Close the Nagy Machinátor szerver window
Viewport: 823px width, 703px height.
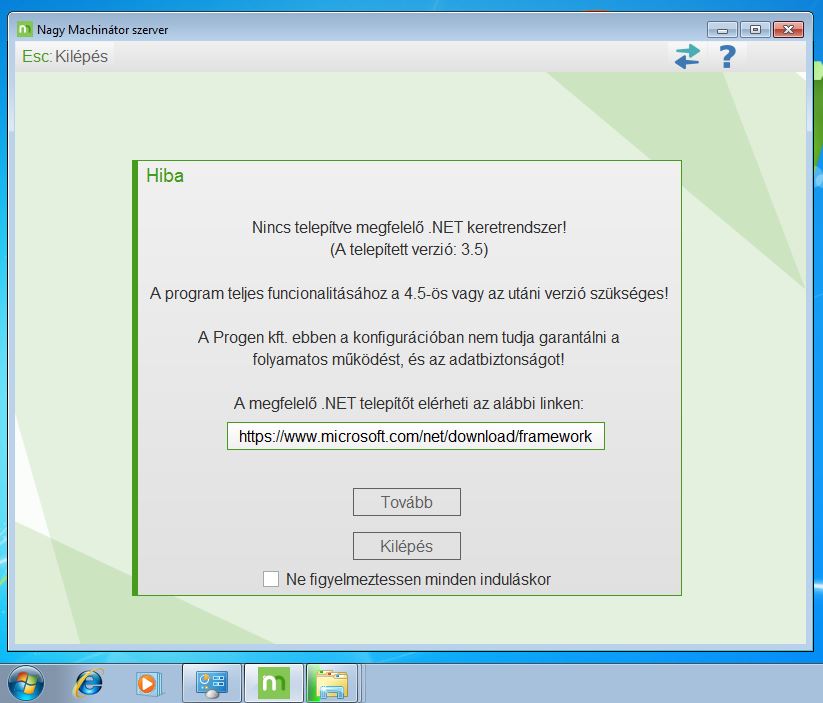tap(788, 29)
